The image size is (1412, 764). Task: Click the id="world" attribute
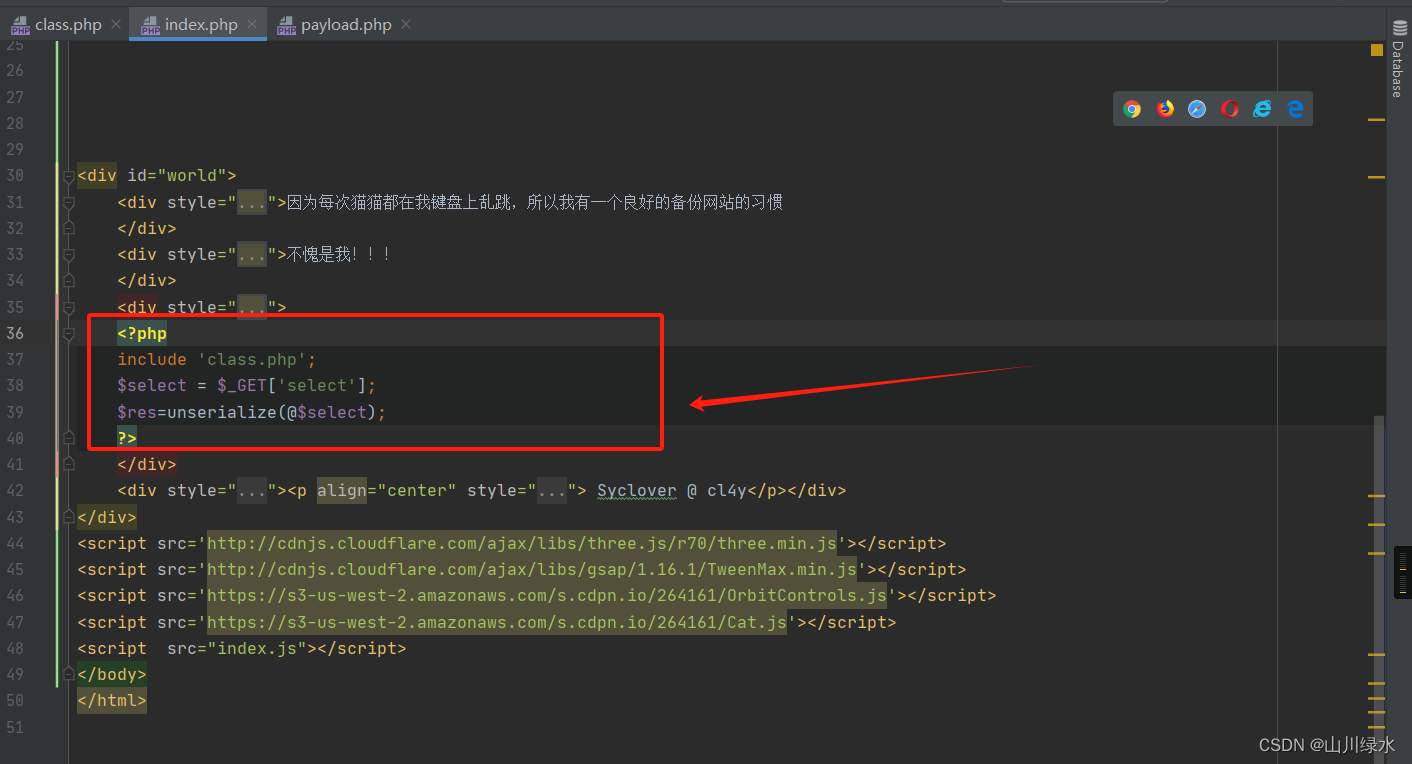tap(177, 177)
